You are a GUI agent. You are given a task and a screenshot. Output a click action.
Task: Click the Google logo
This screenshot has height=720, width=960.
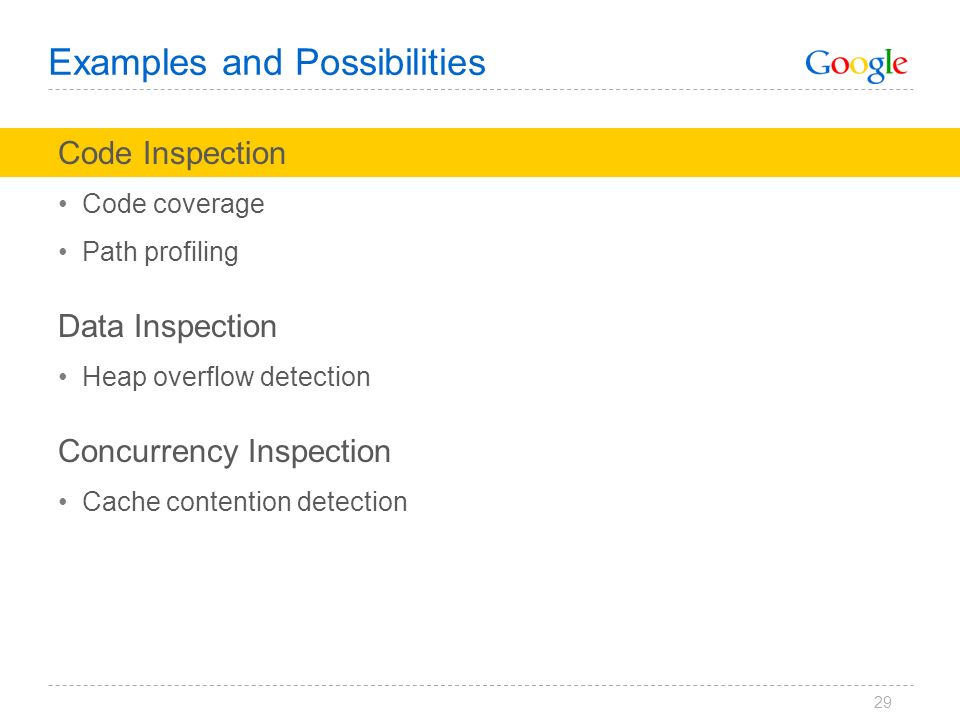coord(856,65)
